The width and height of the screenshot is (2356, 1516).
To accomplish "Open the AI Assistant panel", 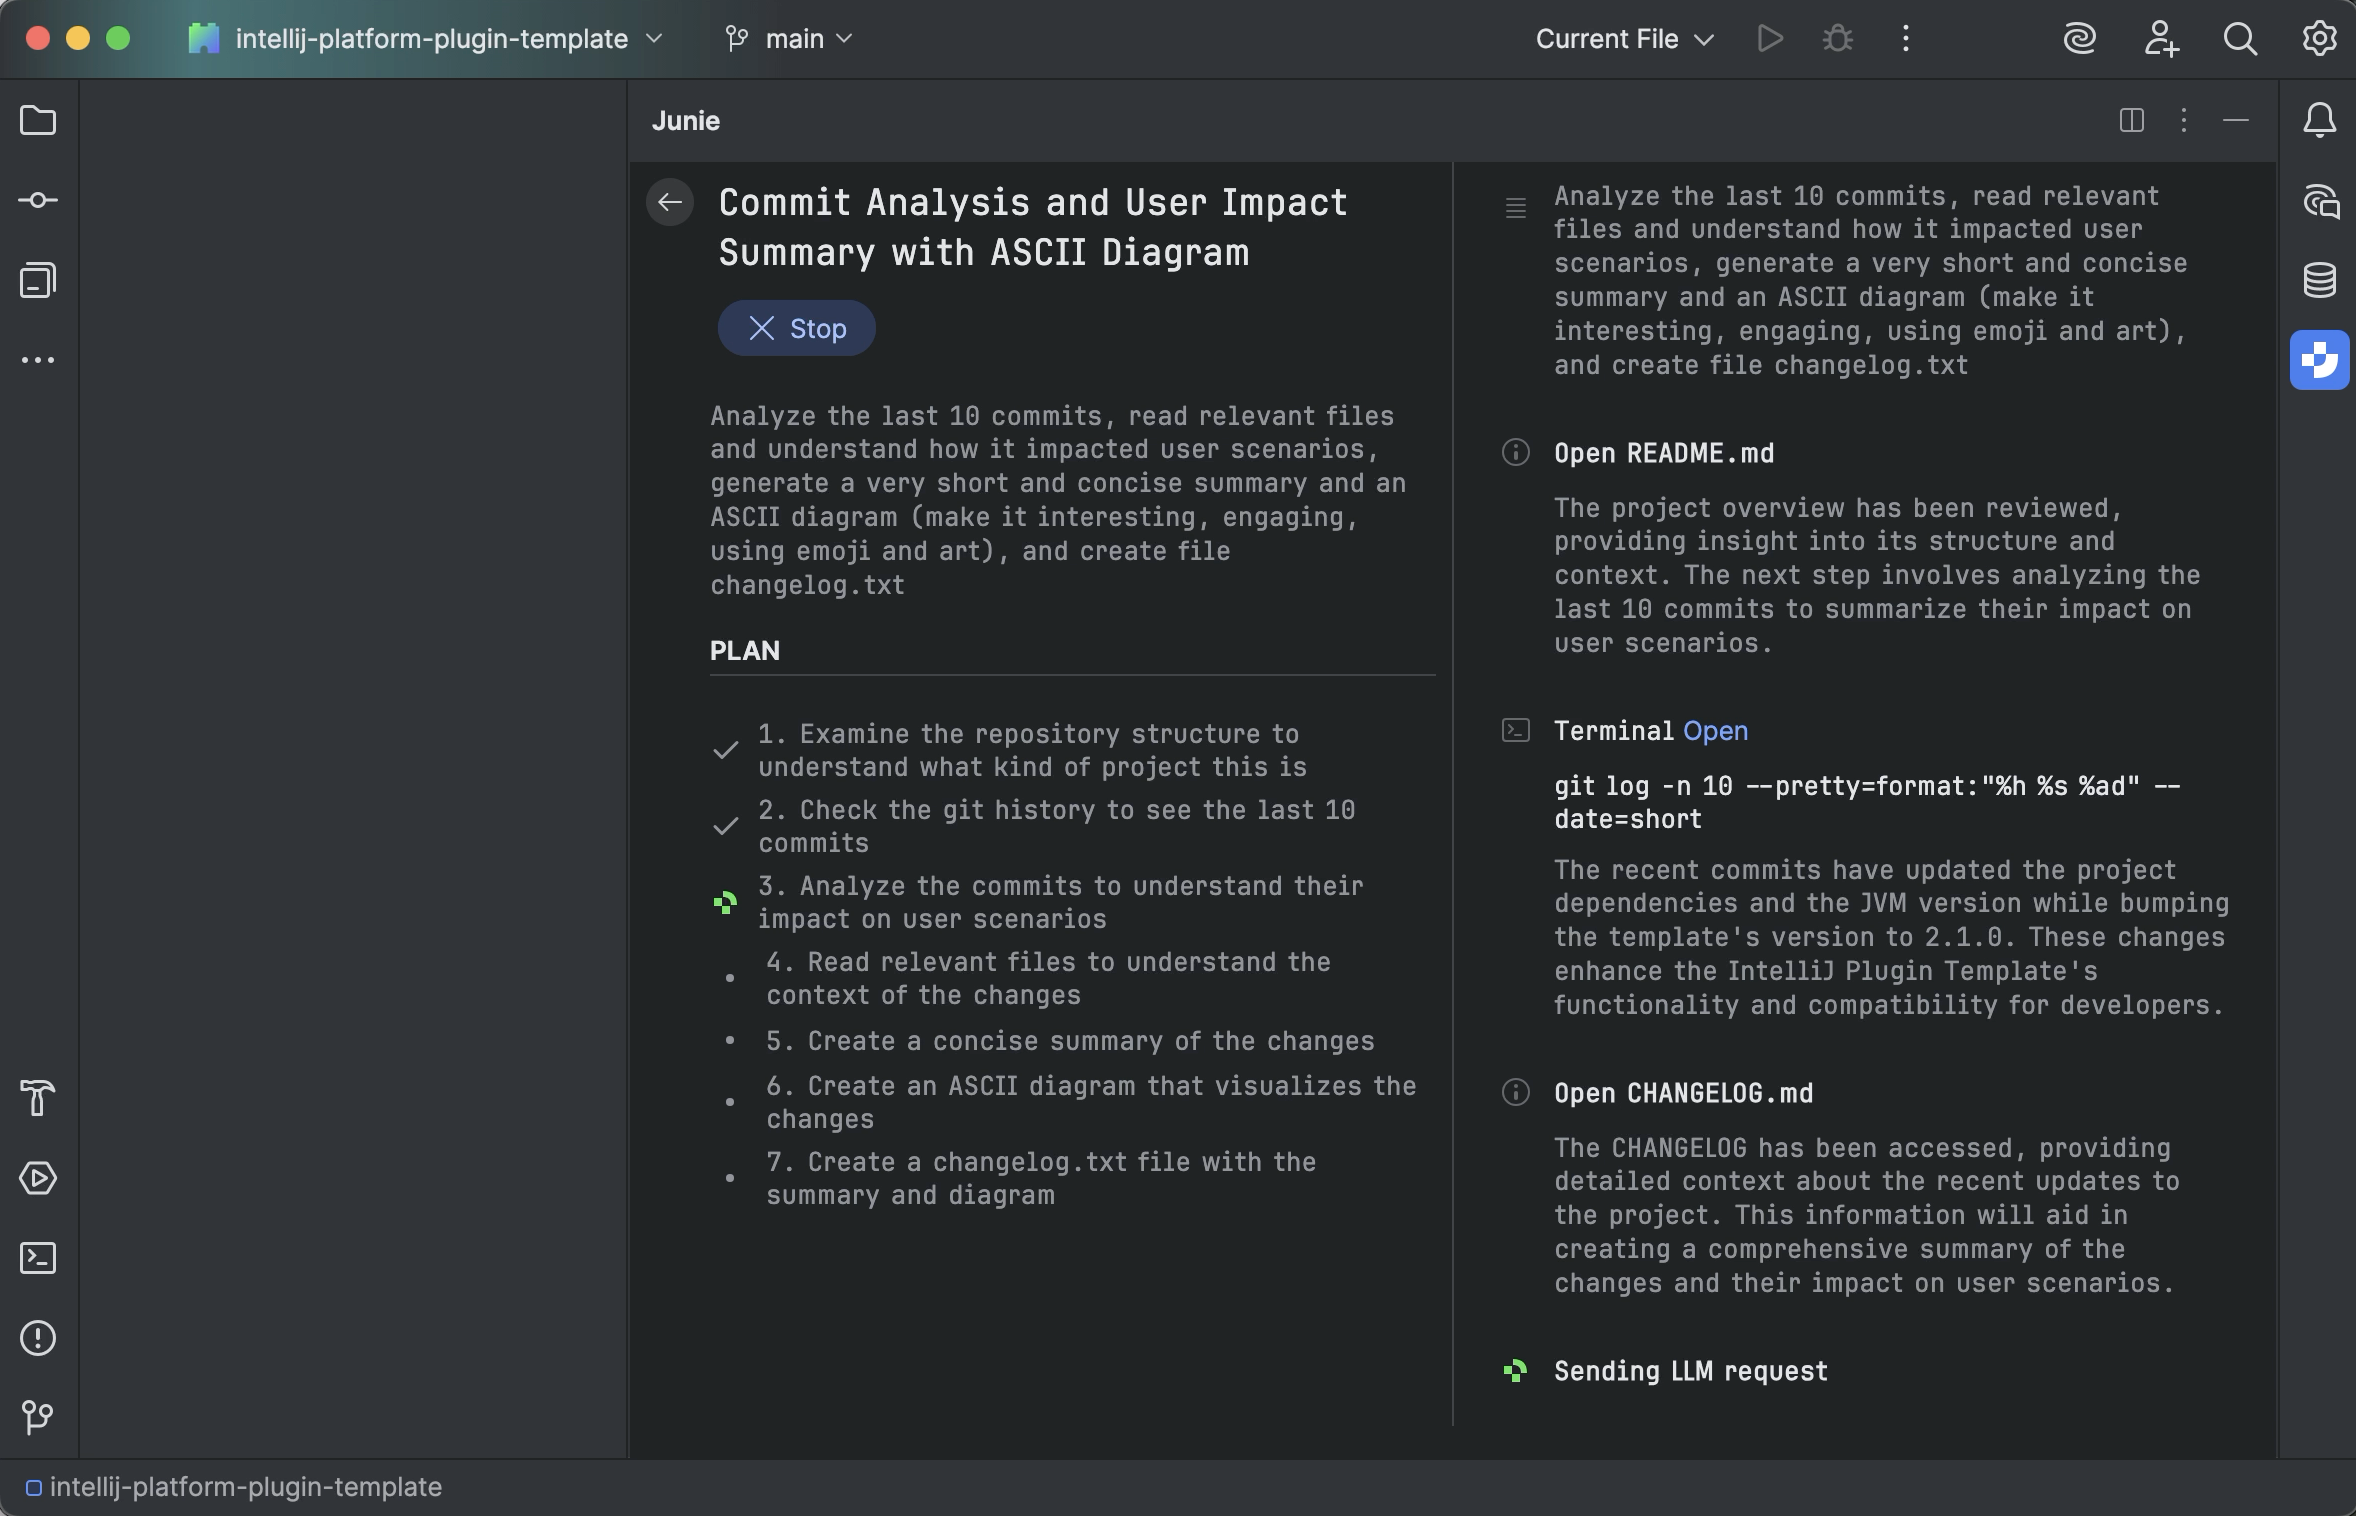I will [x=2319, y=202].
